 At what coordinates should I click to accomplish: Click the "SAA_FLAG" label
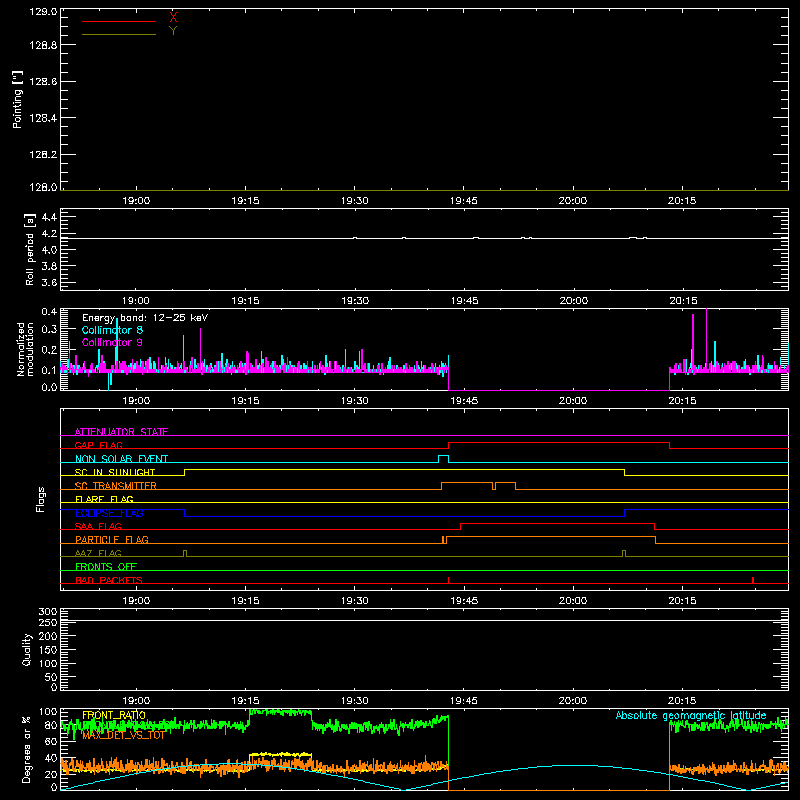click(98, 526)
